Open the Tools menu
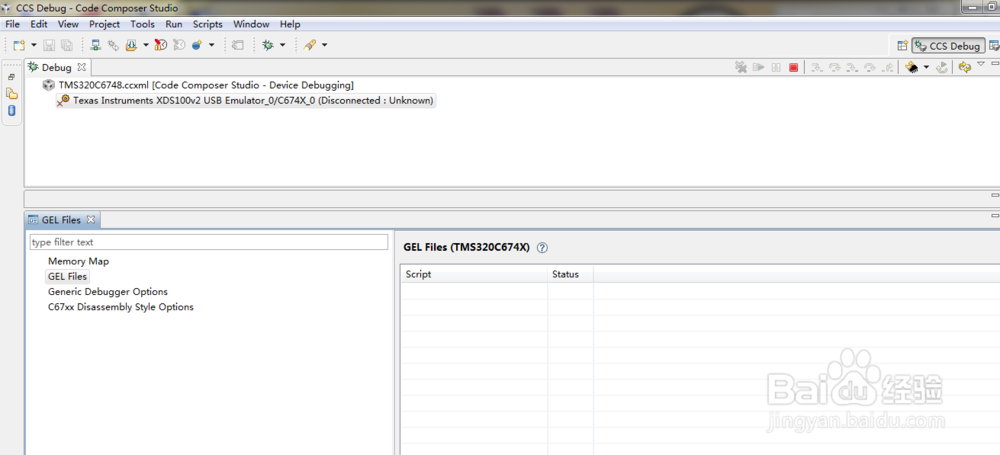 pyautogui.click(x=143, y=24)
